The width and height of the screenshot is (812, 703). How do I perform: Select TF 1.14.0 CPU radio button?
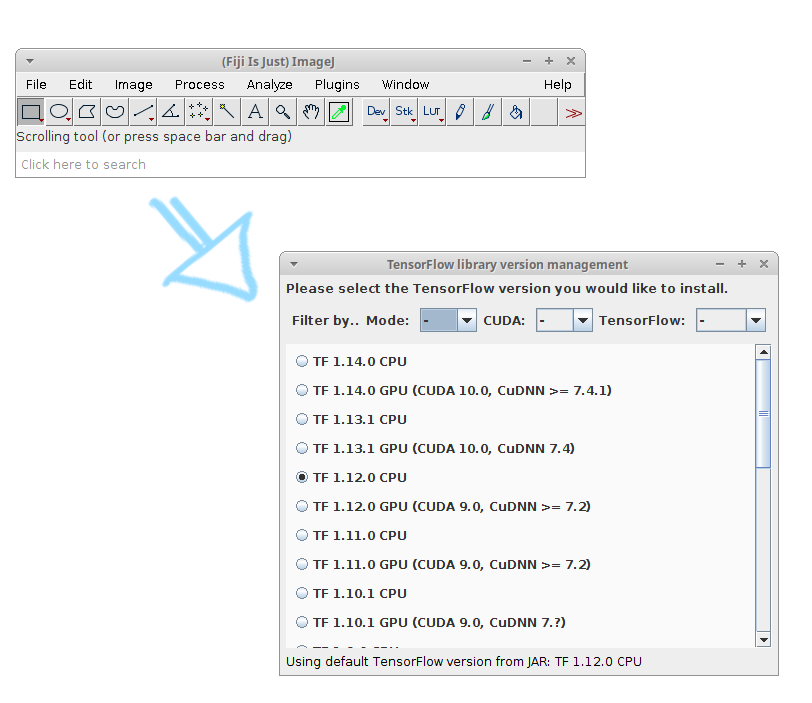[x=302, y=361]
